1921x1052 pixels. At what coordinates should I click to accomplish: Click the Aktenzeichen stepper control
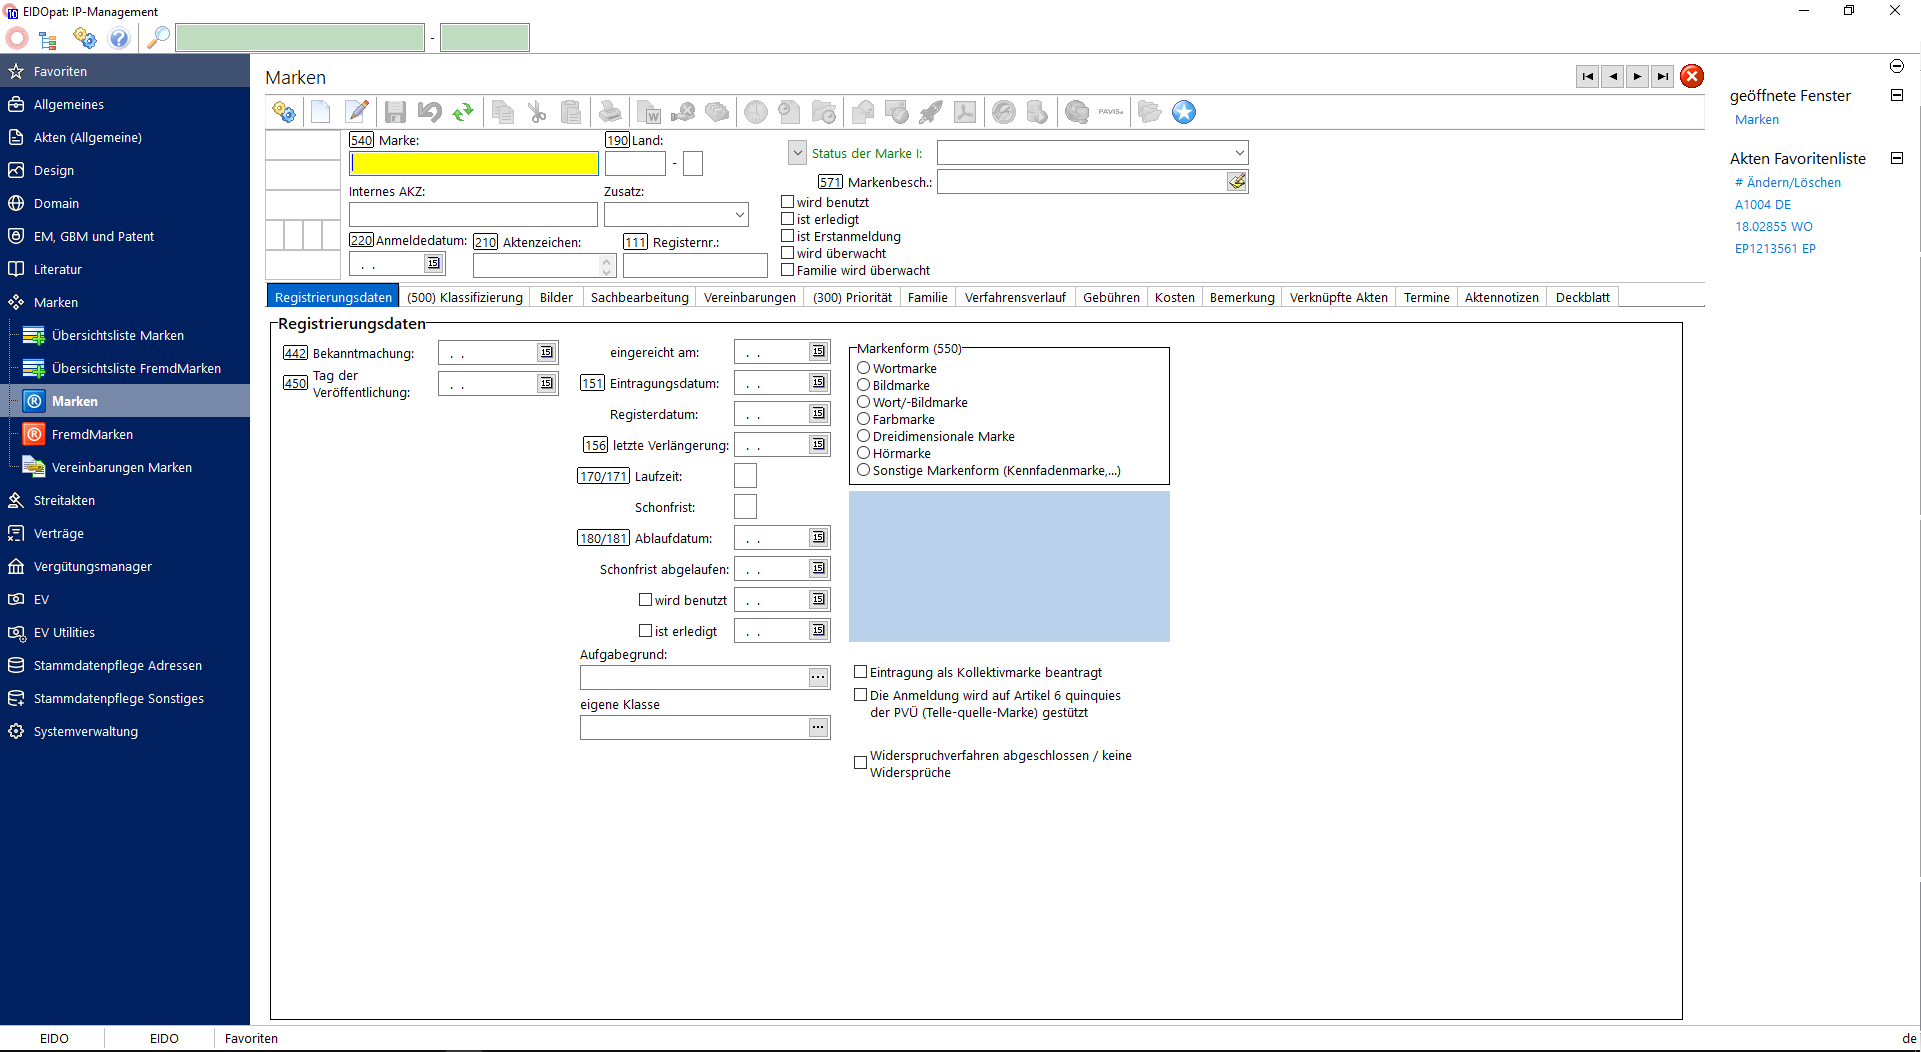pyautogui.click(x=607, y=265)
